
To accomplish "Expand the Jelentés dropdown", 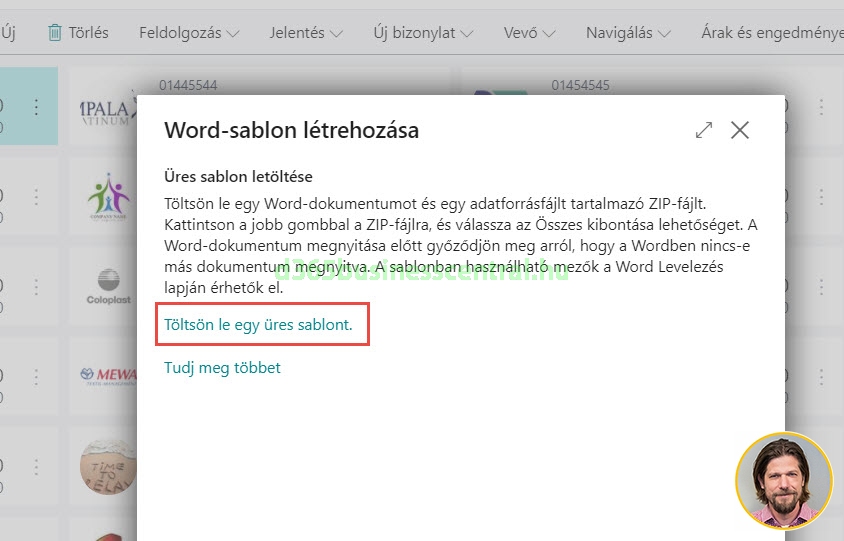I will click(305, 33).
